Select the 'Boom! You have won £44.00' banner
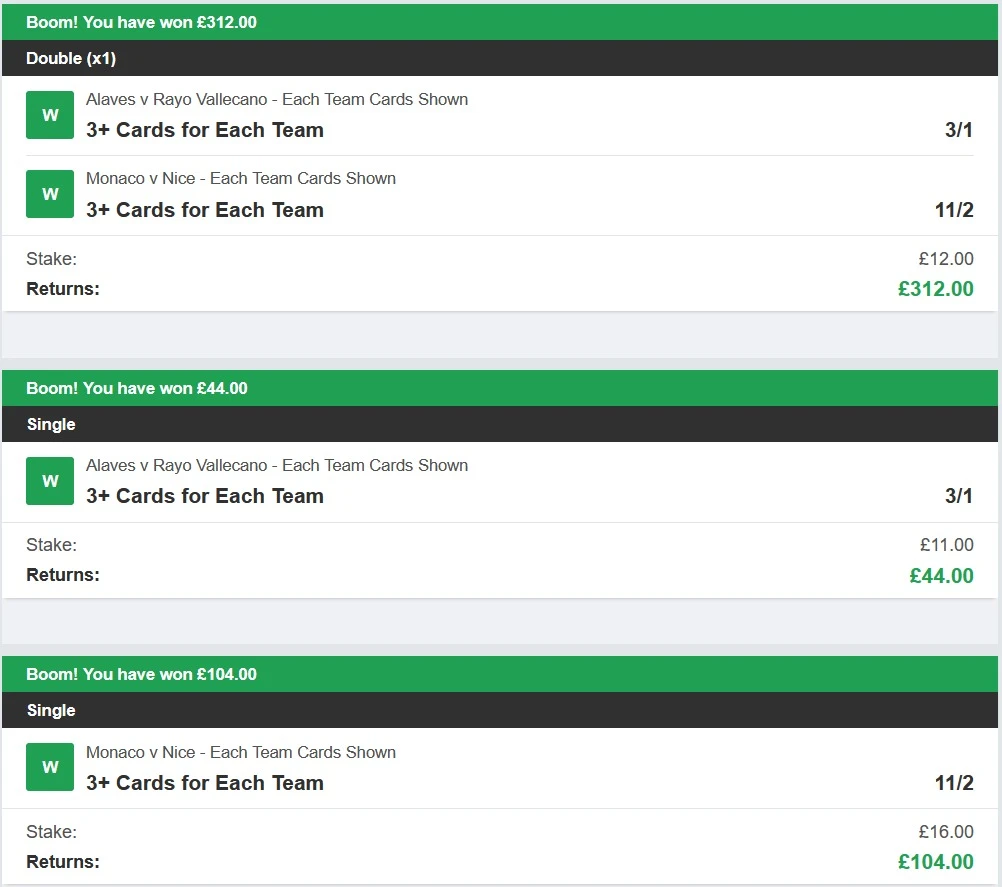Viewport: 1002px width, 887px height. pos(500,388)
